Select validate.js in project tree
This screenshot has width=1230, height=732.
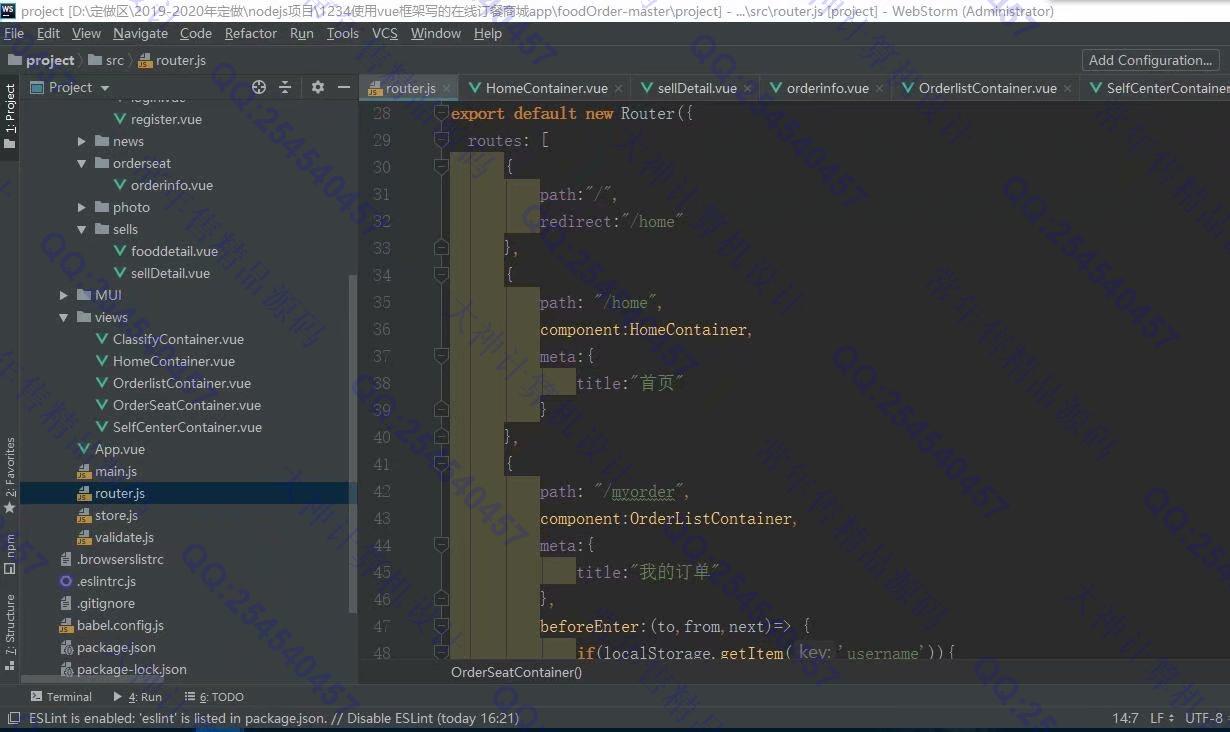124,537
